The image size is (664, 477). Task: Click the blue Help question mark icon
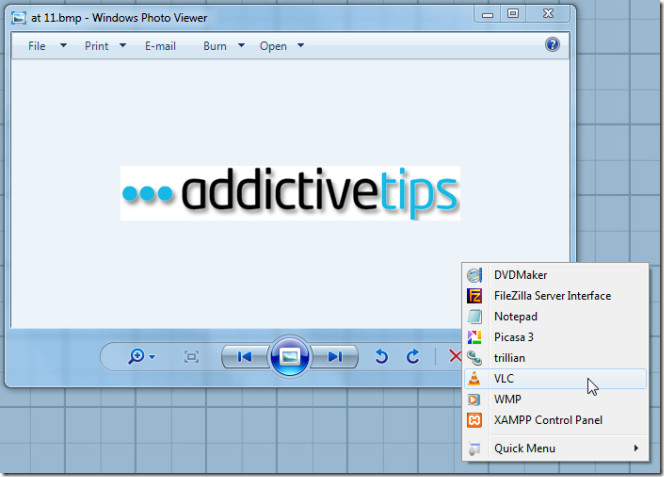tap(552, 44)
